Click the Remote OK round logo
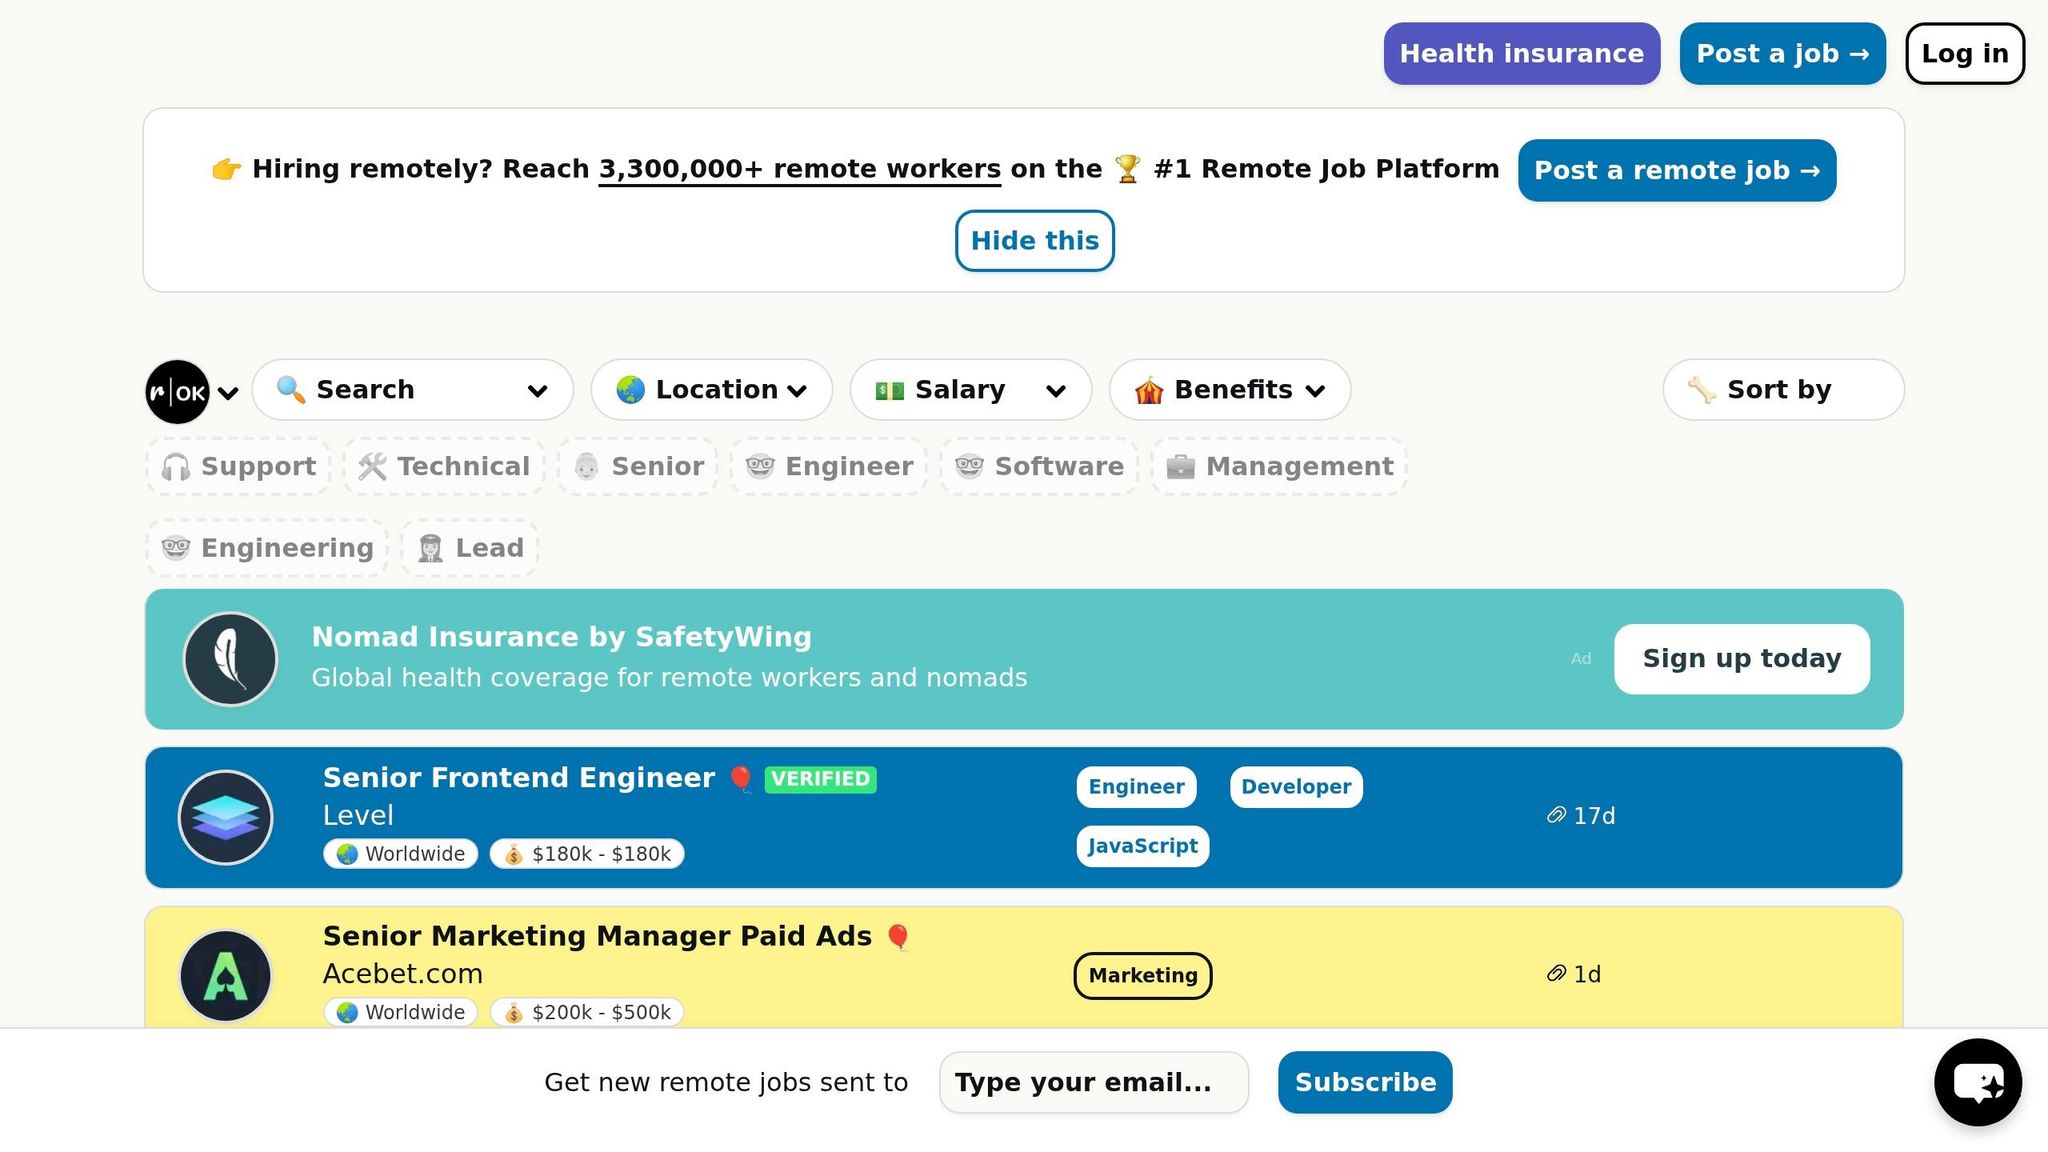Screen dimensions: 2048x1152 click(178, 391)
